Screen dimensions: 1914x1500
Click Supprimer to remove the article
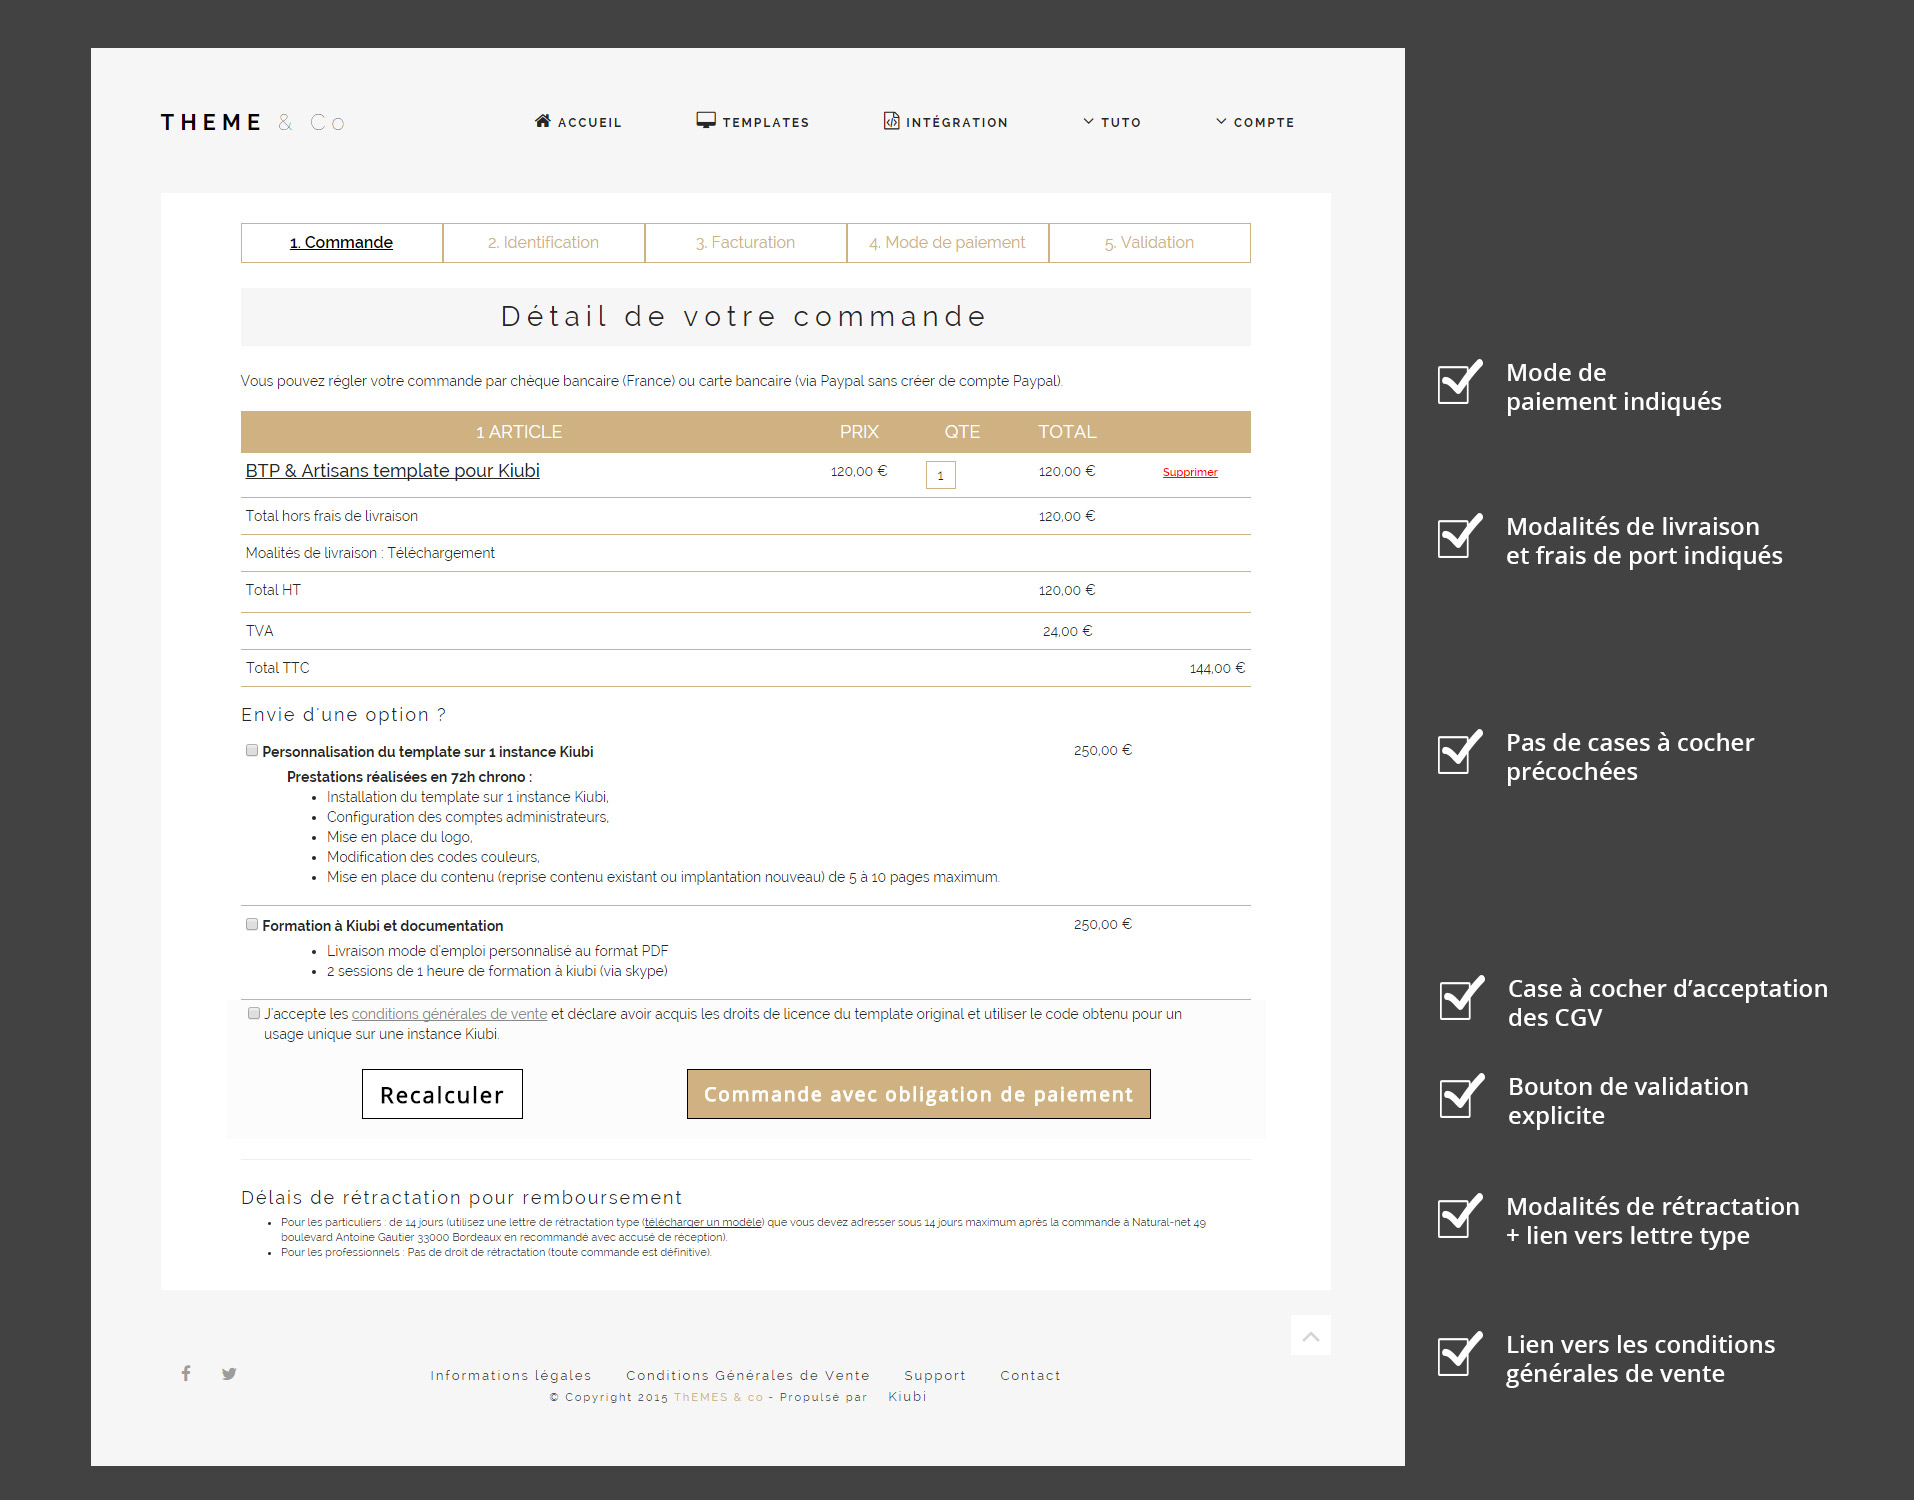click(1190, 472)
